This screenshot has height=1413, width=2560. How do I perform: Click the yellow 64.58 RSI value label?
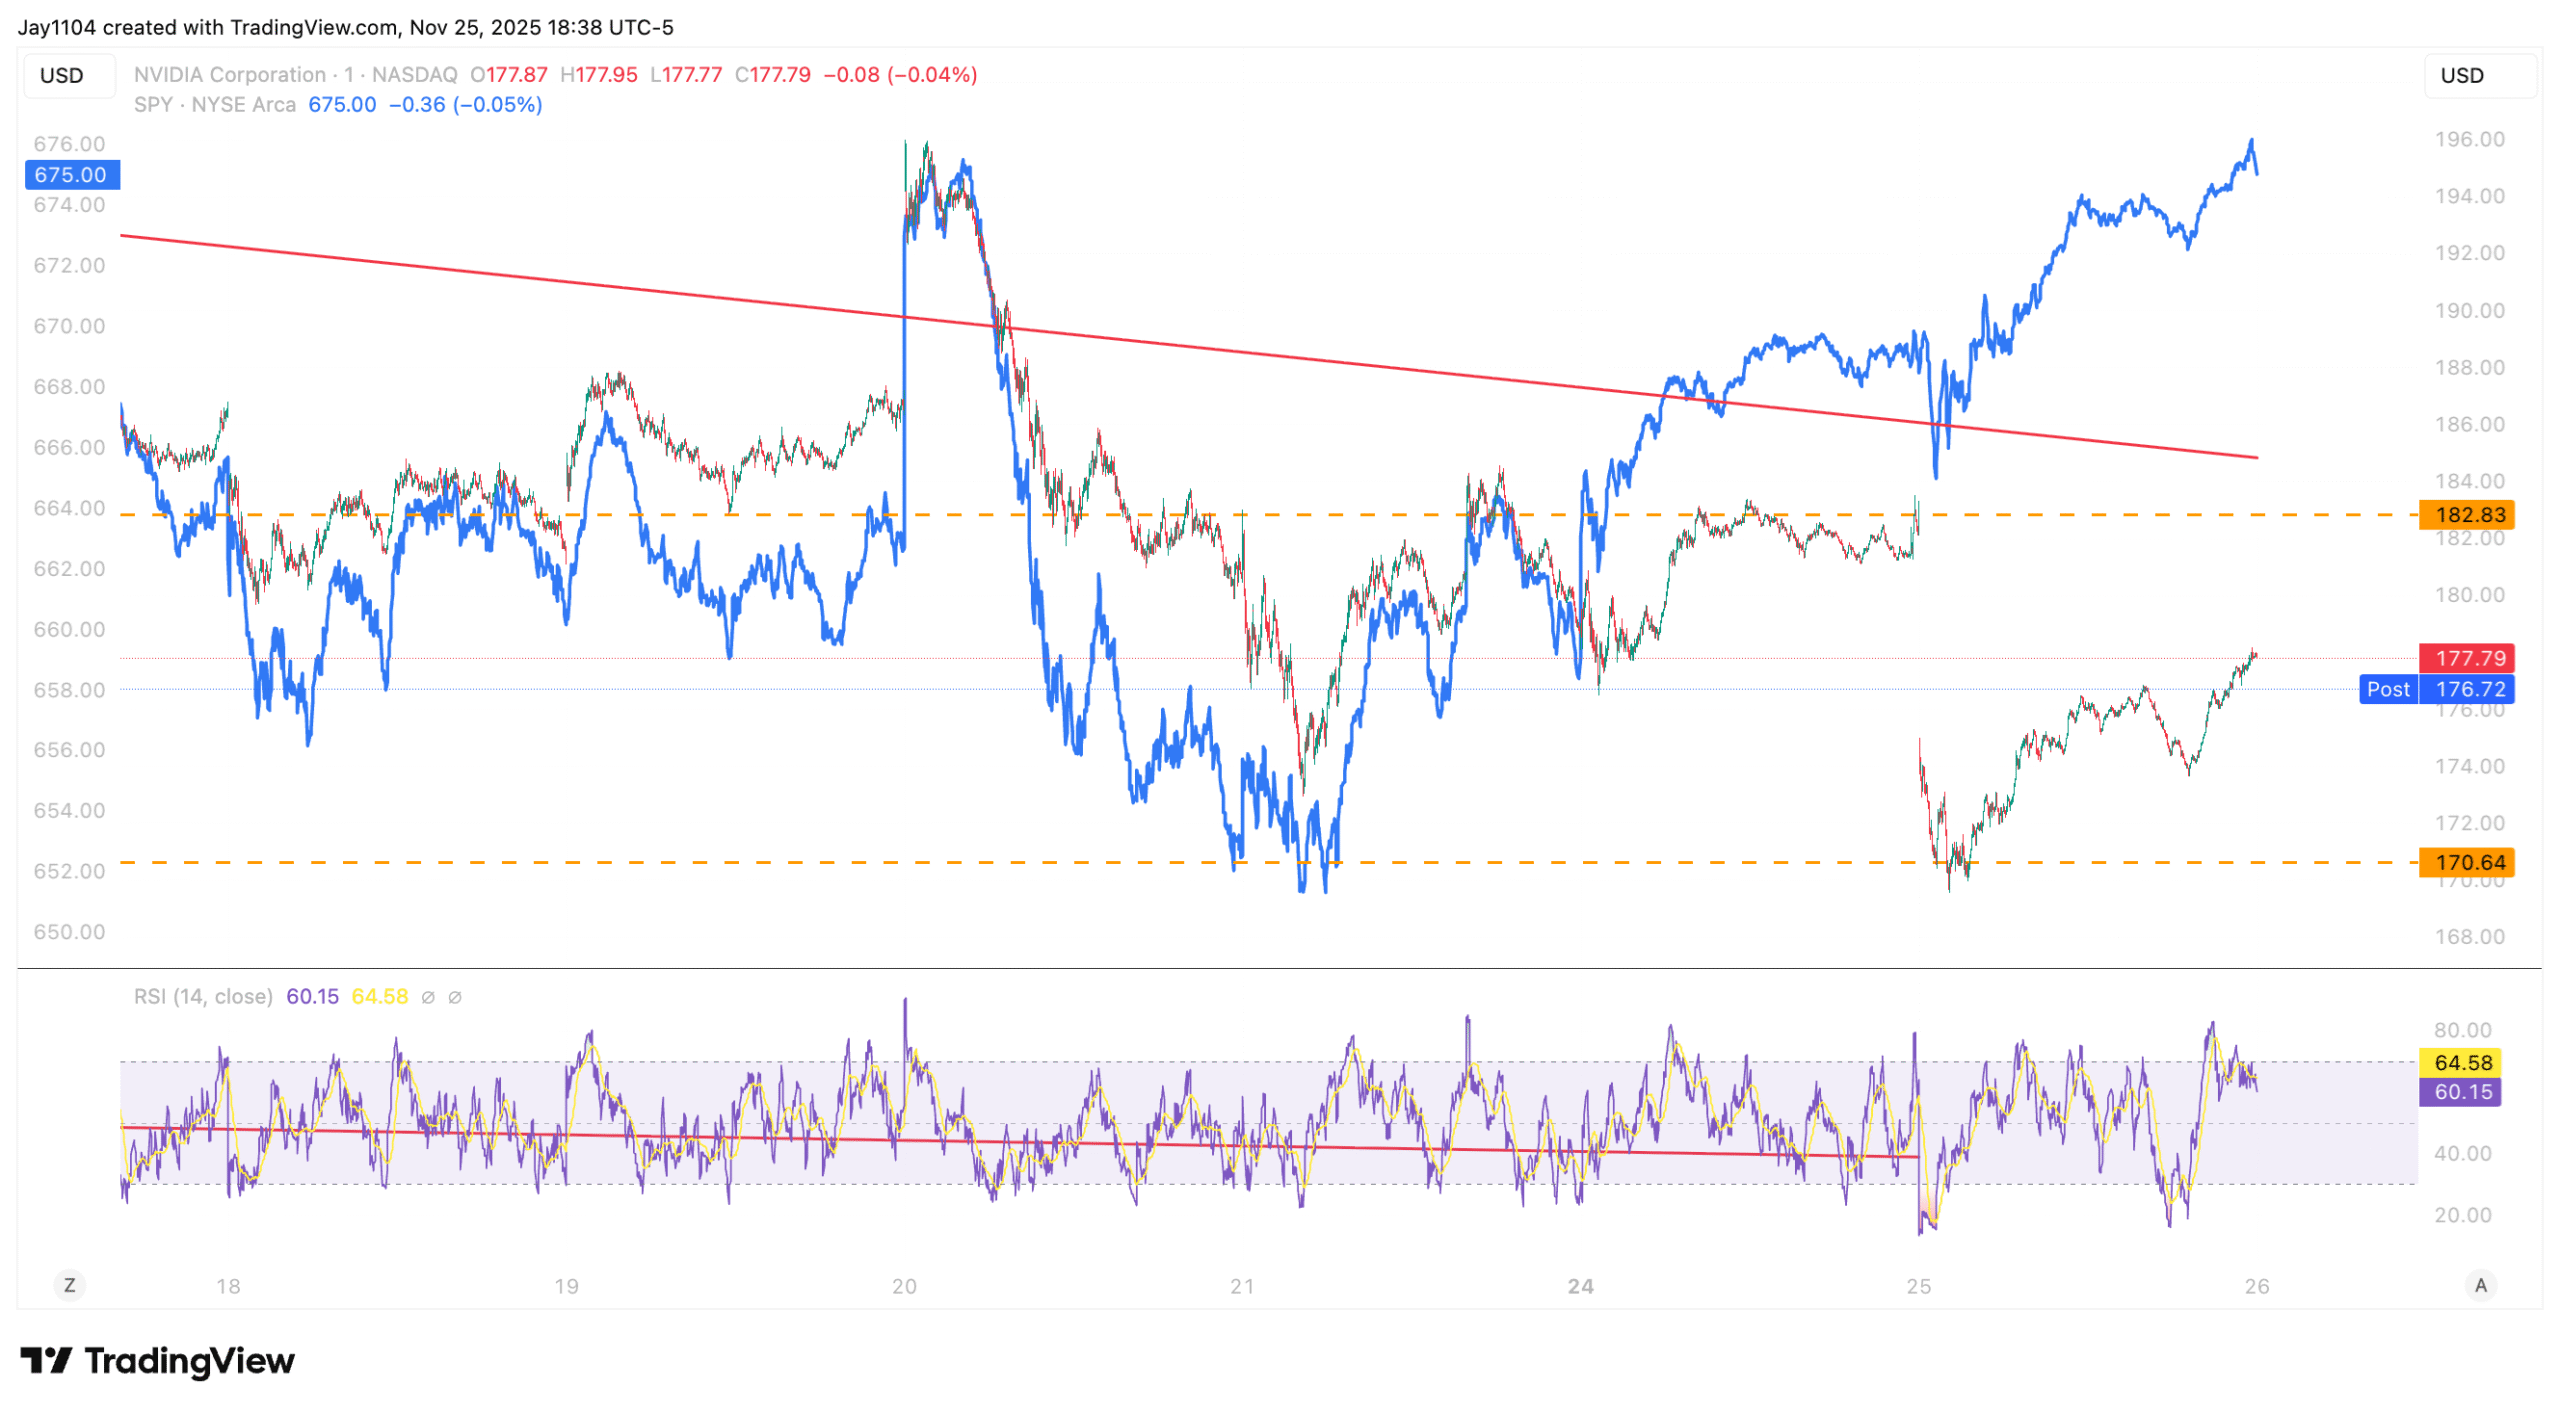pyautogui.click(x=2461, y=1062)
